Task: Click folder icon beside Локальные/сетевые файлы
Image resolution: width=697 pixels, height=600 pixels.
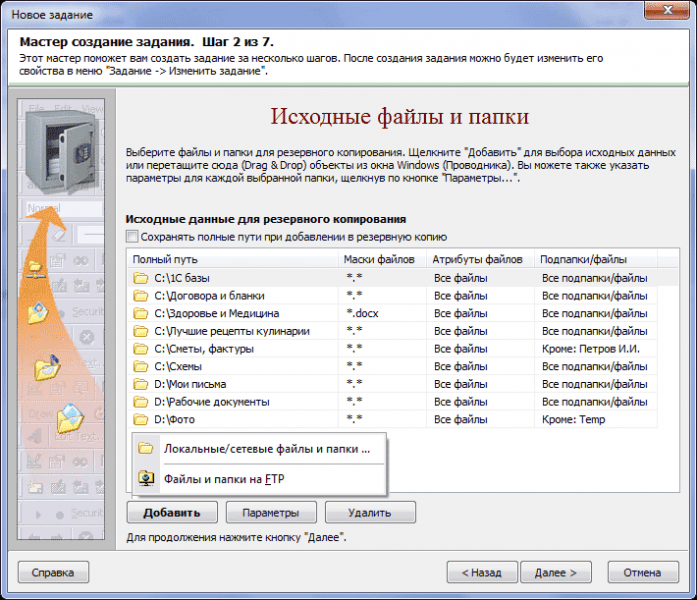Action: coord(146,448)
